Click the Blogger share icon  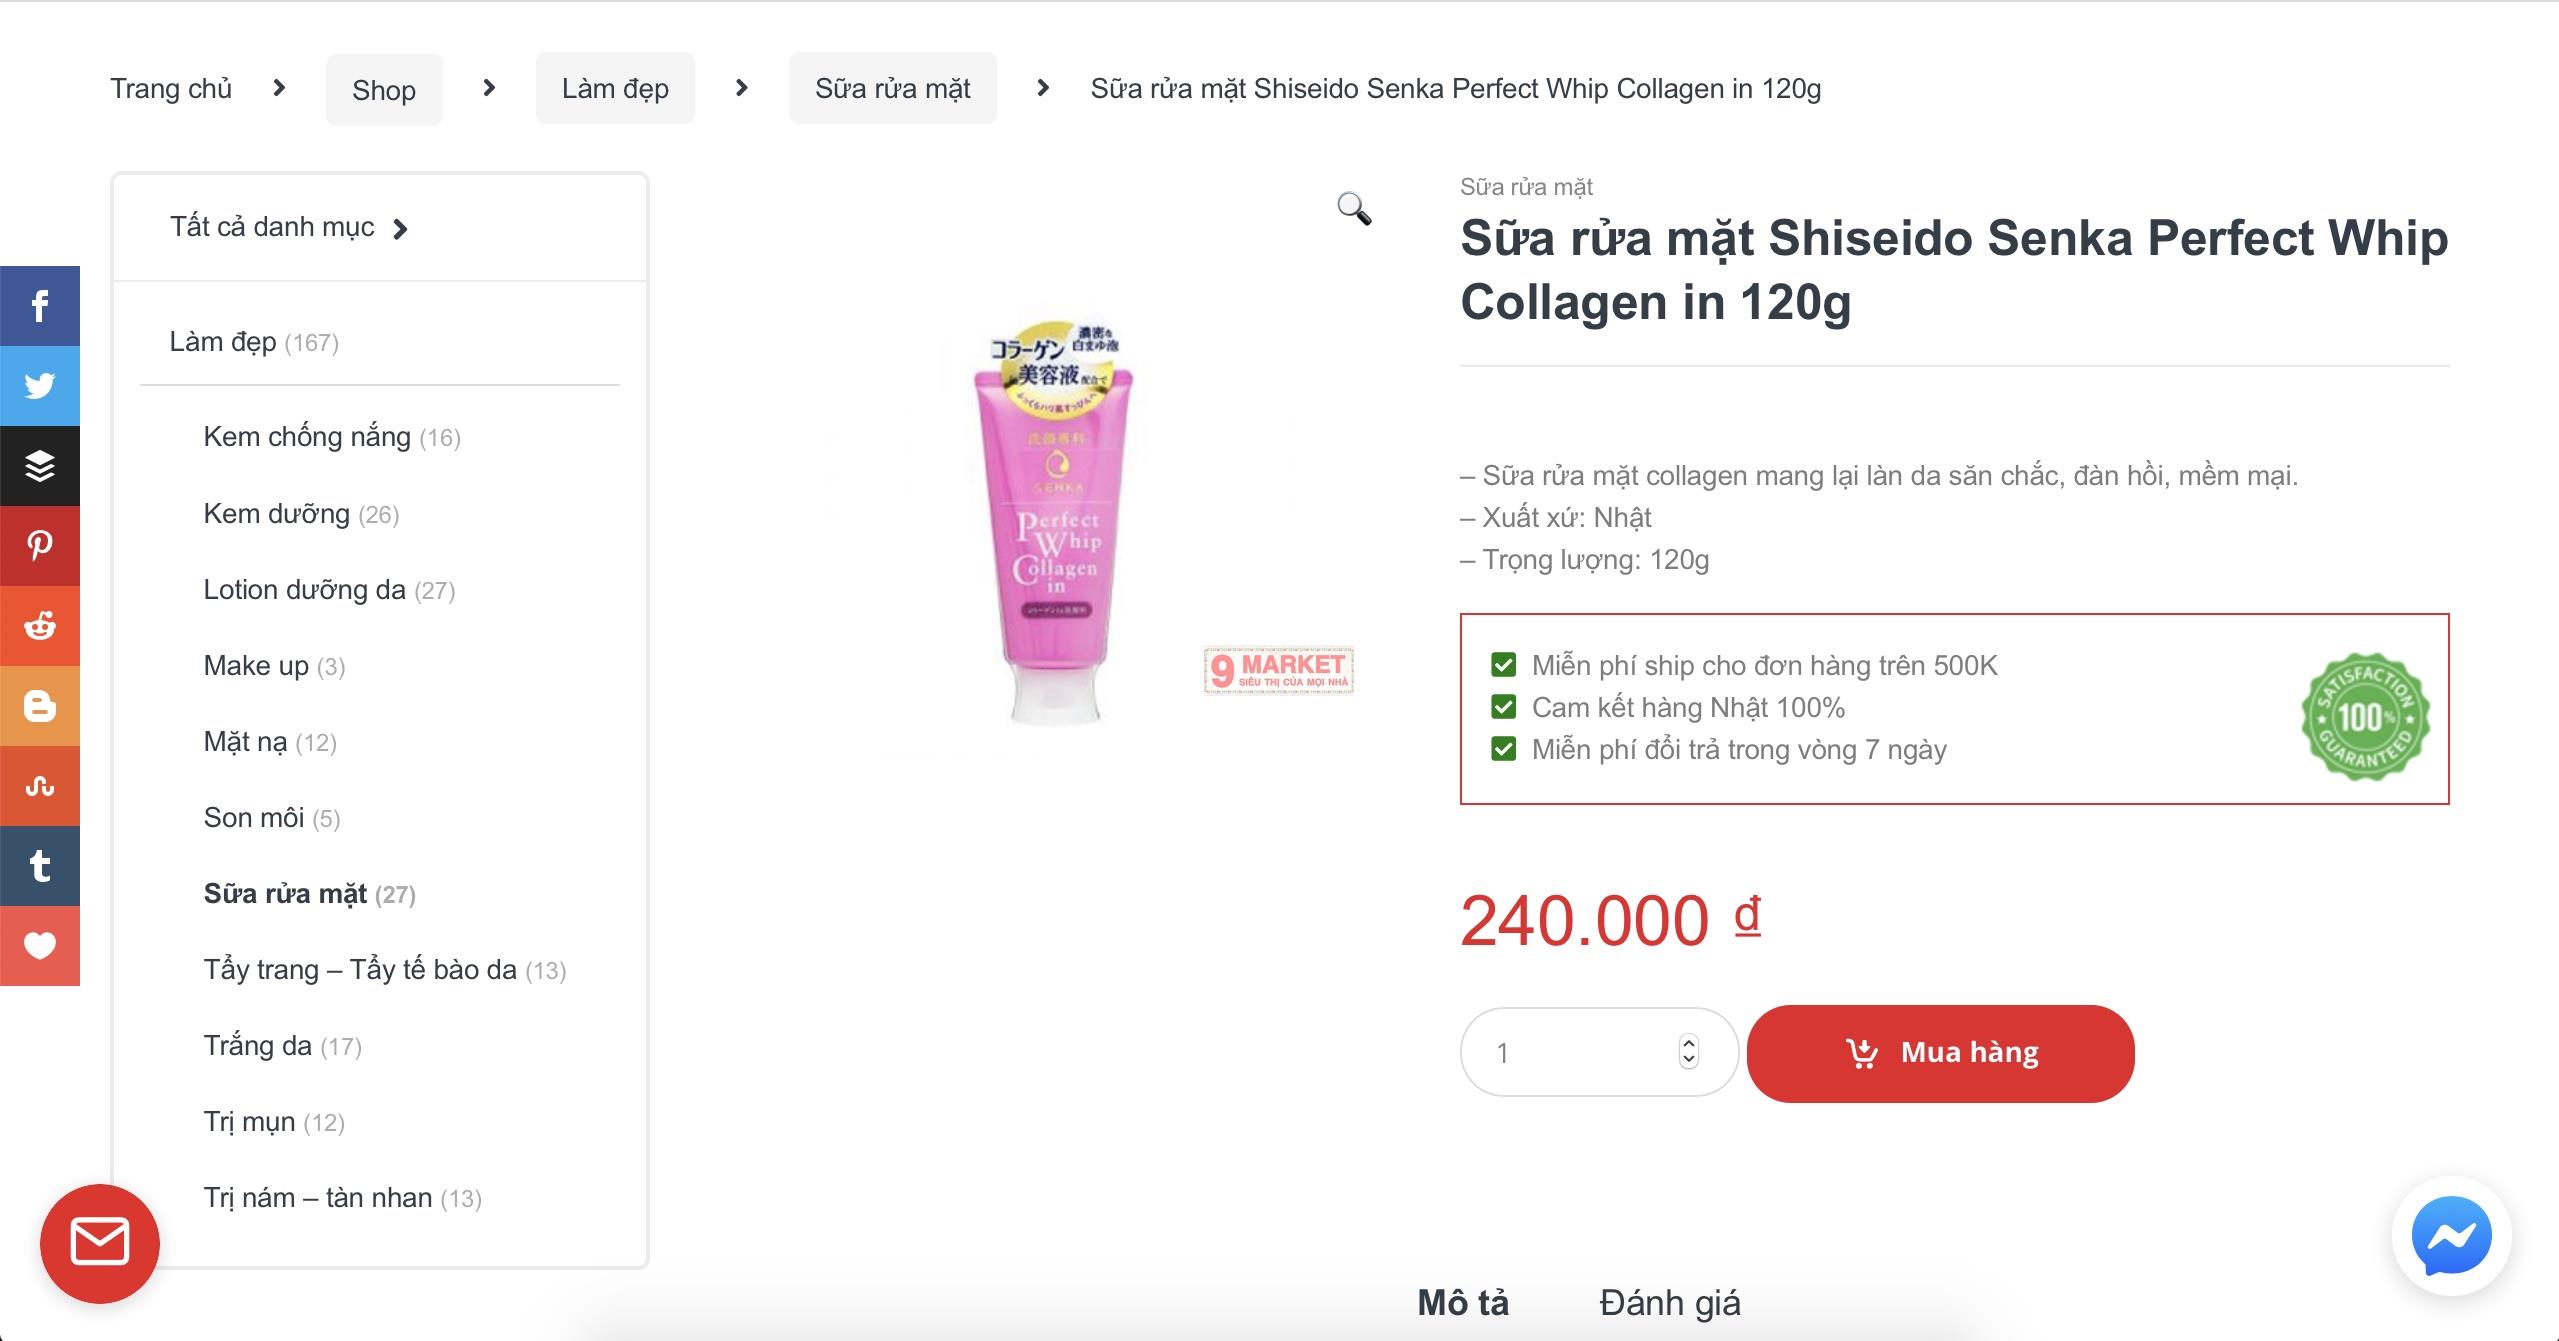(x=40, y=706)
